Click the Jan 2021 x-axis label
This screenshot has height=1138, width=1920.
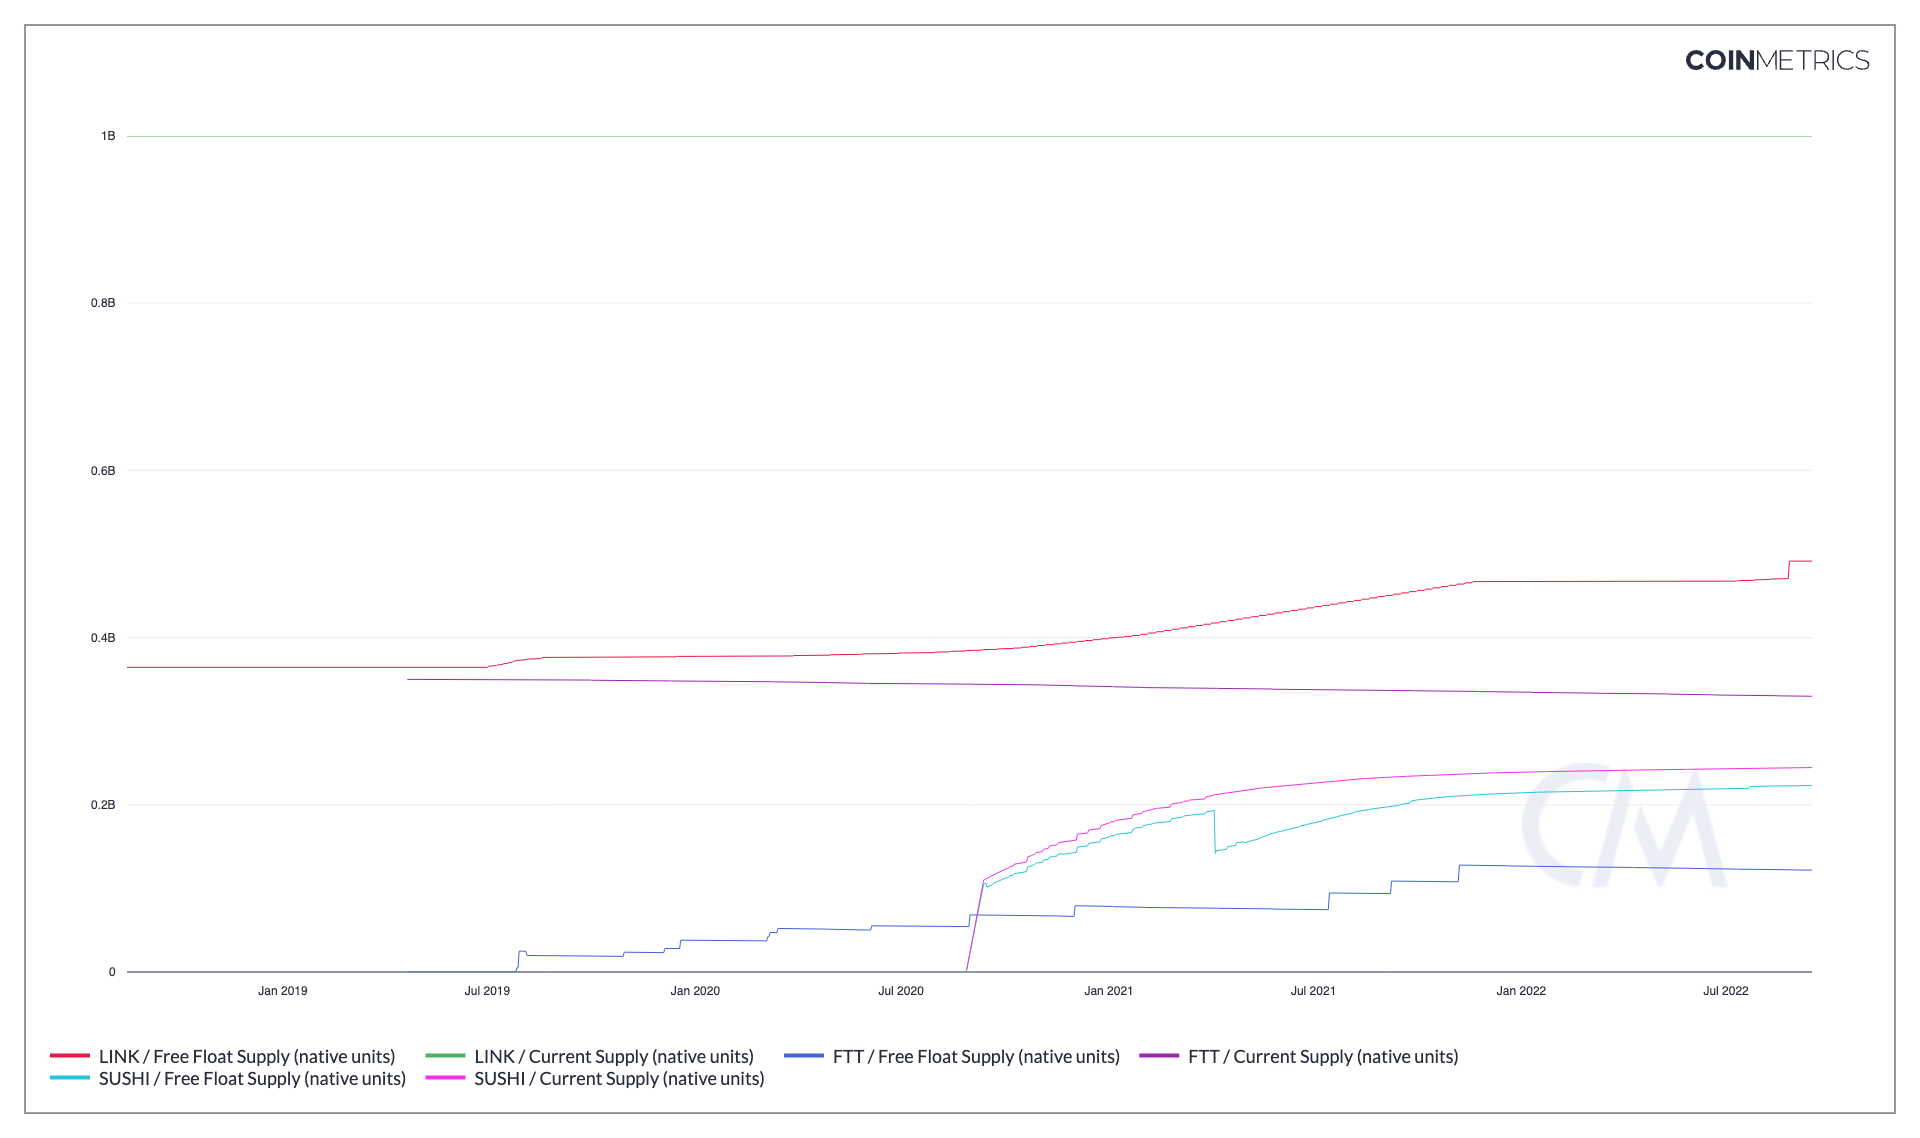tap(1108, 991)
